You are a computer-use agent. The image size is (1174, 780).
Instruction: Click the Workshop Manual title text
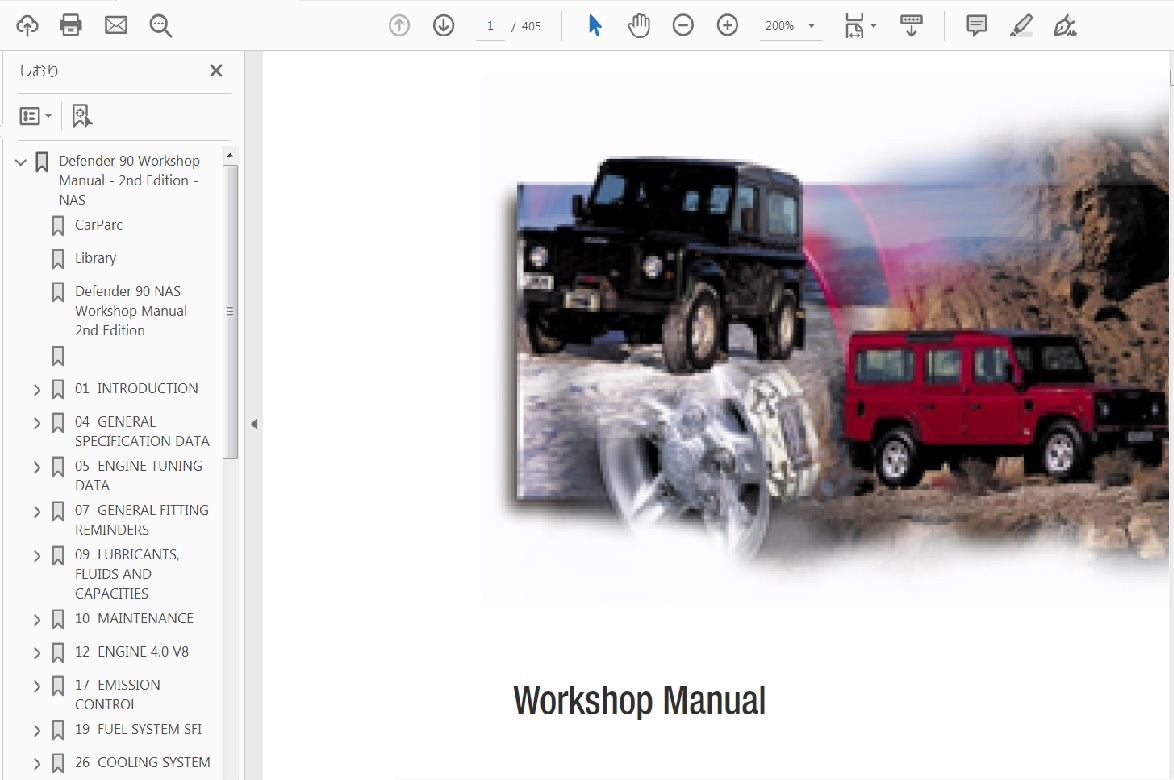tap(639, 701)
